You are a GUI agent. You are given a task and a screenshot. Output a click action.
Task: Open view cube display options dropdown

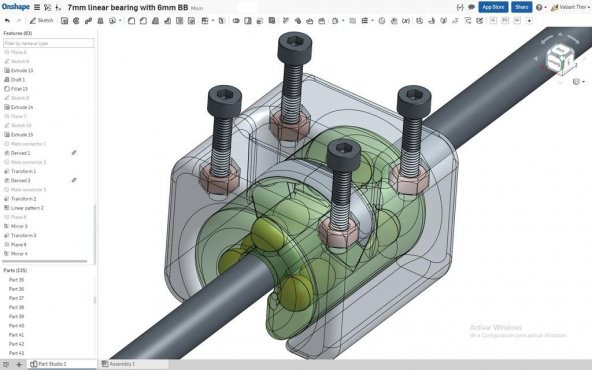pos(578,82)
